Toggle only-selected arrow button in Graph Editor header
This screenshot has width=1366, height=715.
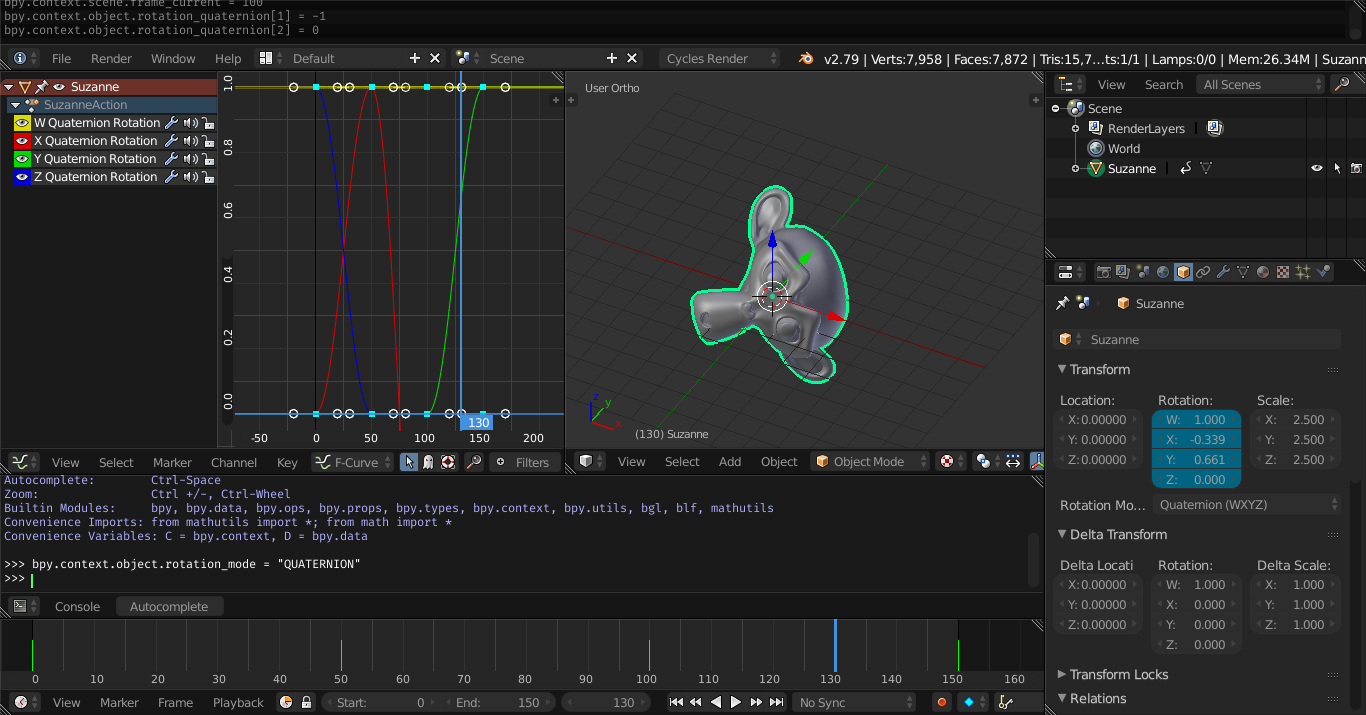click(409, 462)
